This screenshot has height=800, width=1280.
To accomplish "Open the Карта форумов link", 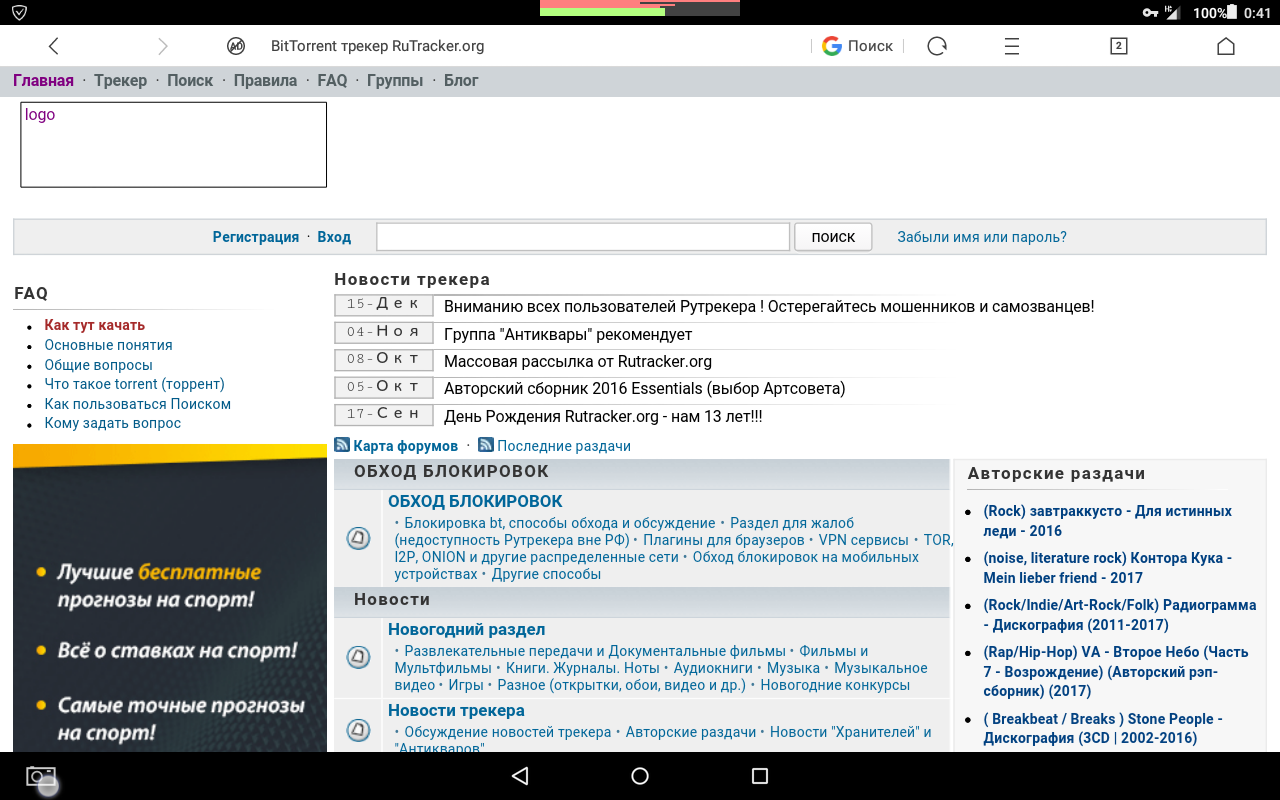I will (405, 446).
